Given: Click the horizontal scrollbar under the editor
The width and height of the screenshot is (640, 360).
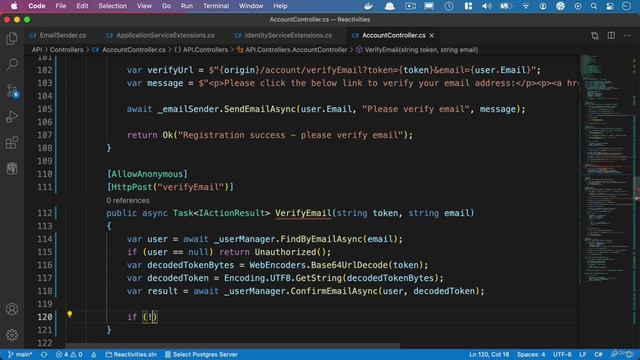Looking at the screenshot, I should pyautogui.click(x=233, y=346).
